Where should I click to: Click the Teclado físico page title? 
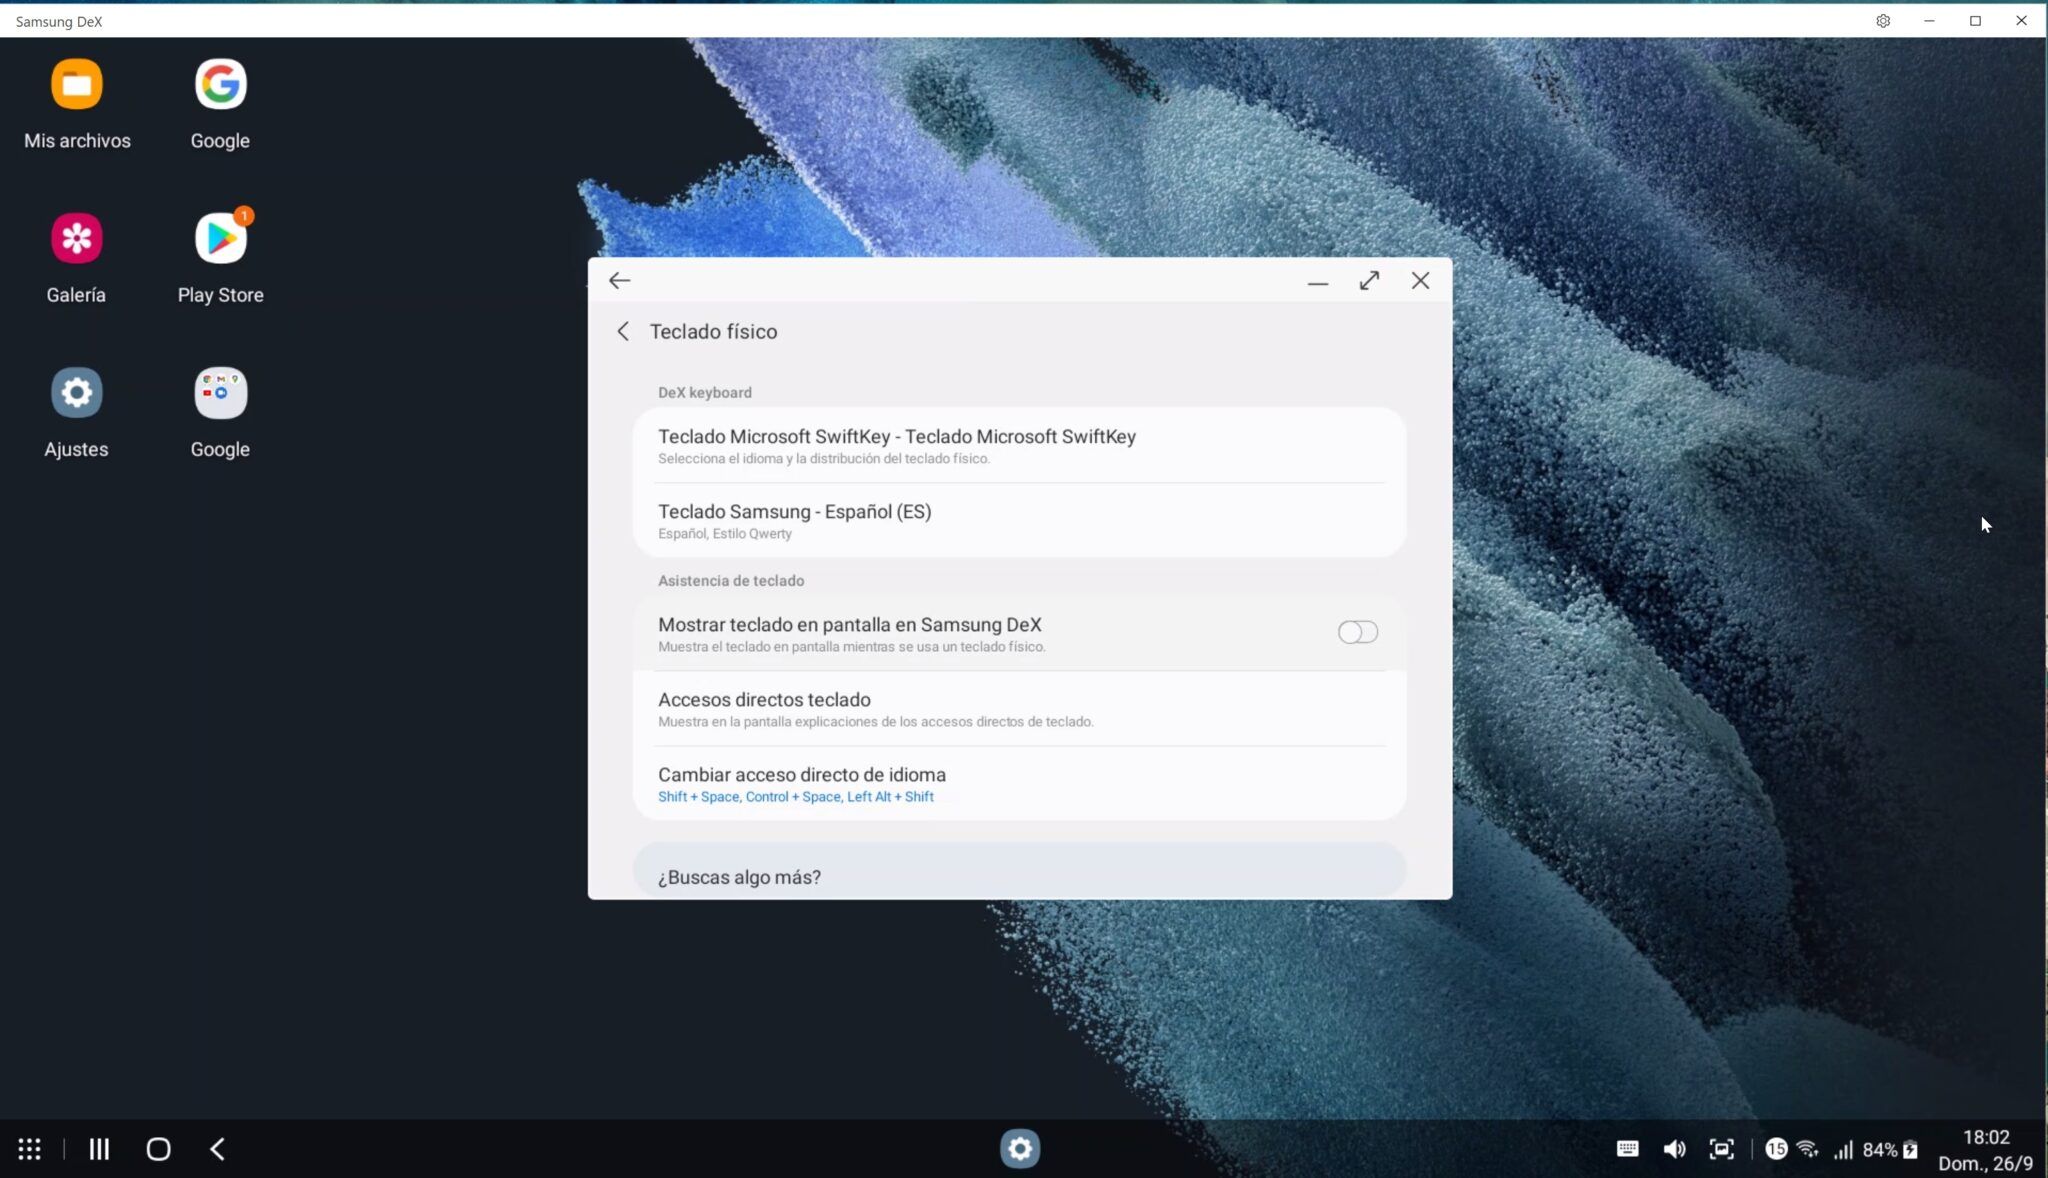click(x=713, y=332)
